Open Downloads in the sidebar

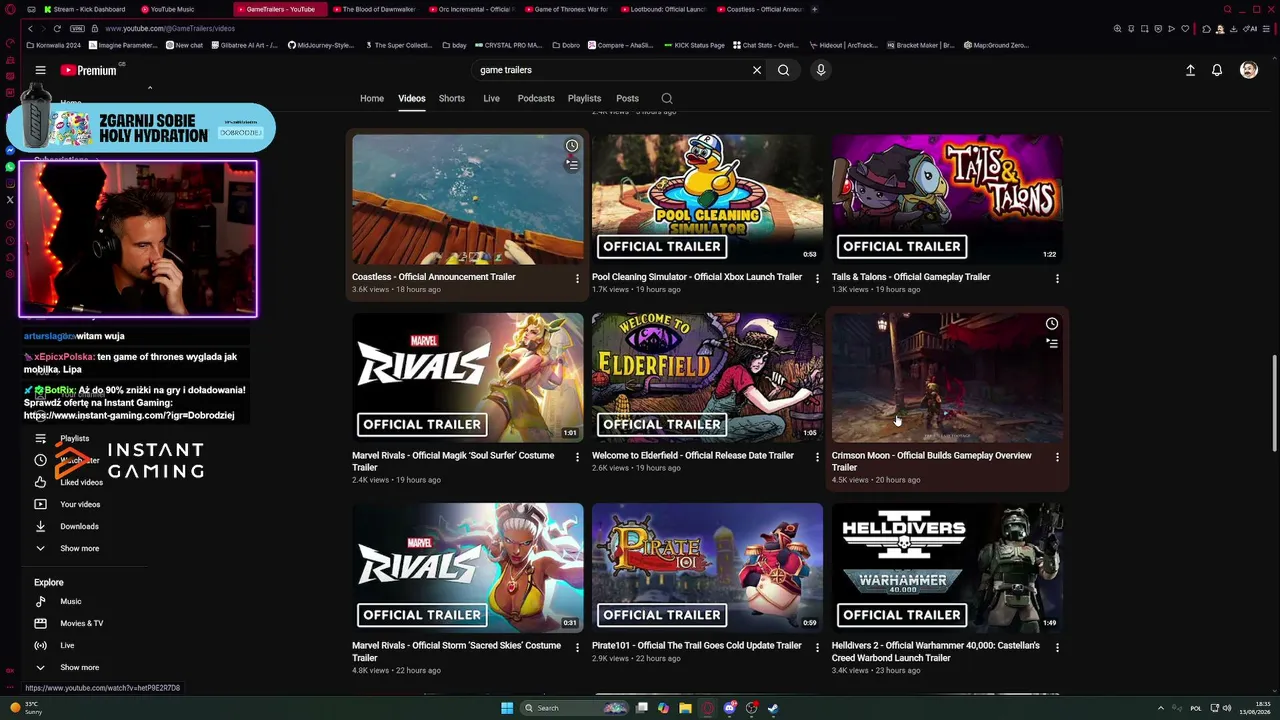point(79,526)
